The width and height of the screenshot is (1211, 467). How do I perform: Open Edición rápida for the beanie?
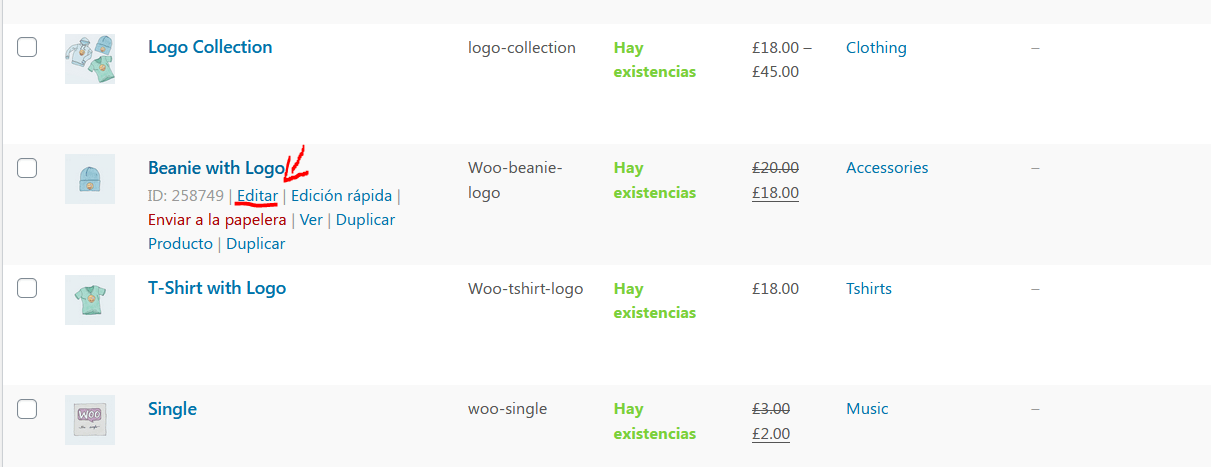tap(342, 196)
